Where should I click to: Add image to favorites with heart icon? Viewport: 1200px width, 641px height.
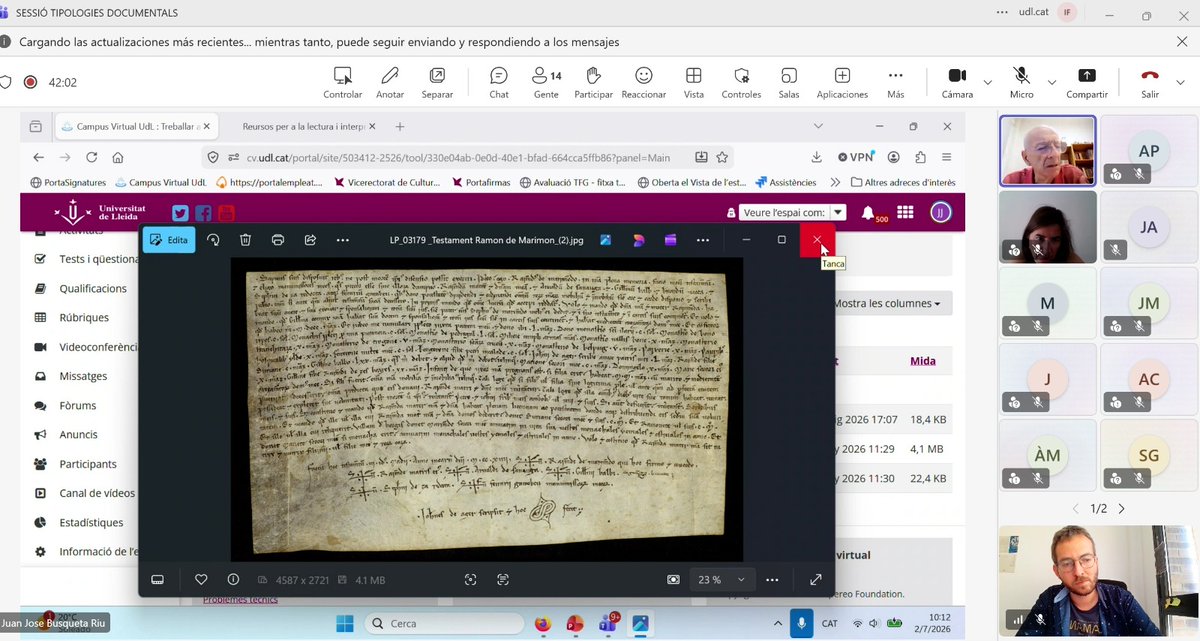point(201,579)
